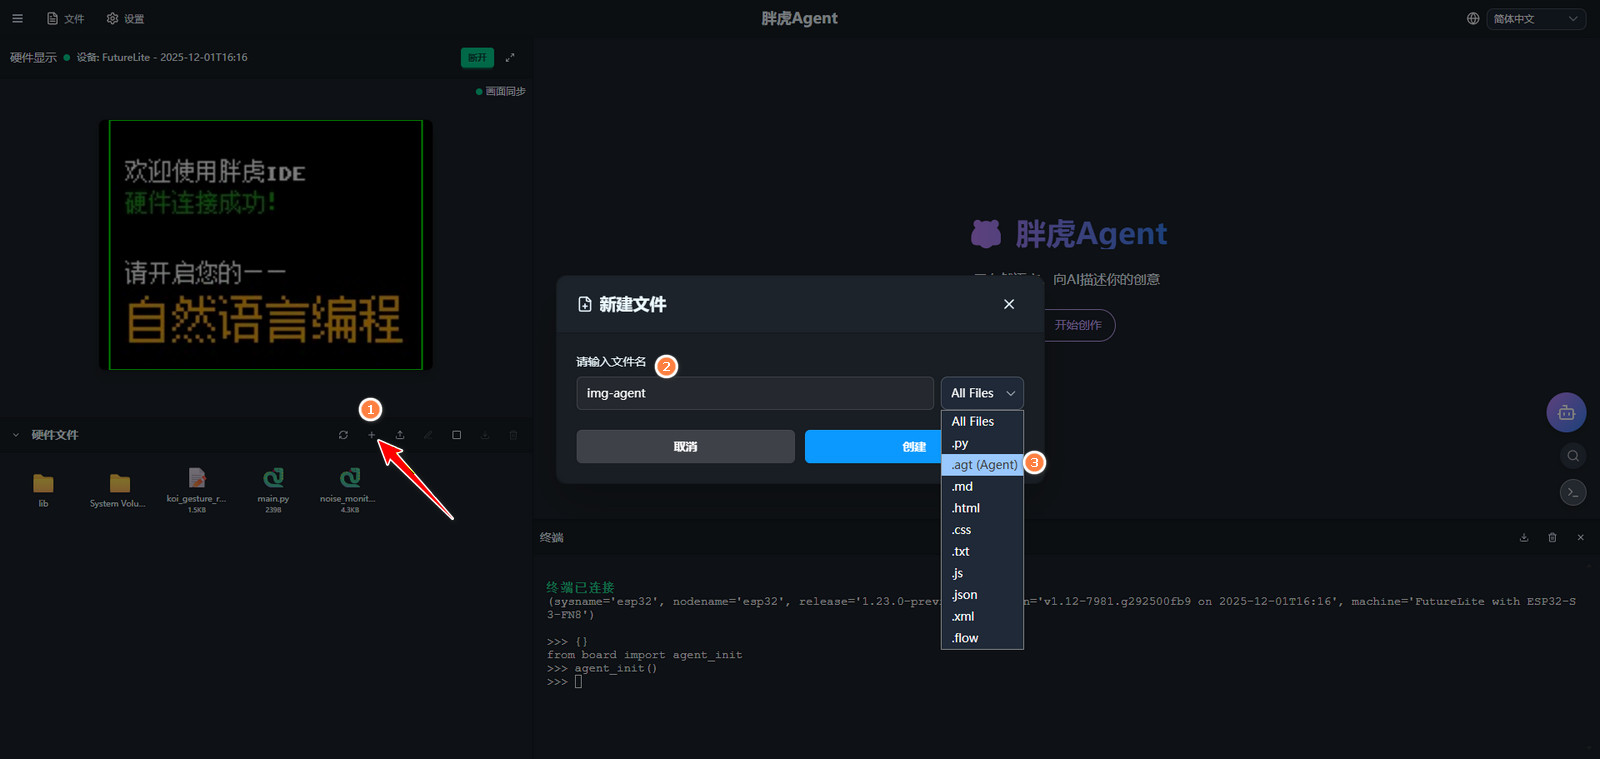1600x759 pixels.
Task: Toggle the terminal floating button
Action: 1573,492
